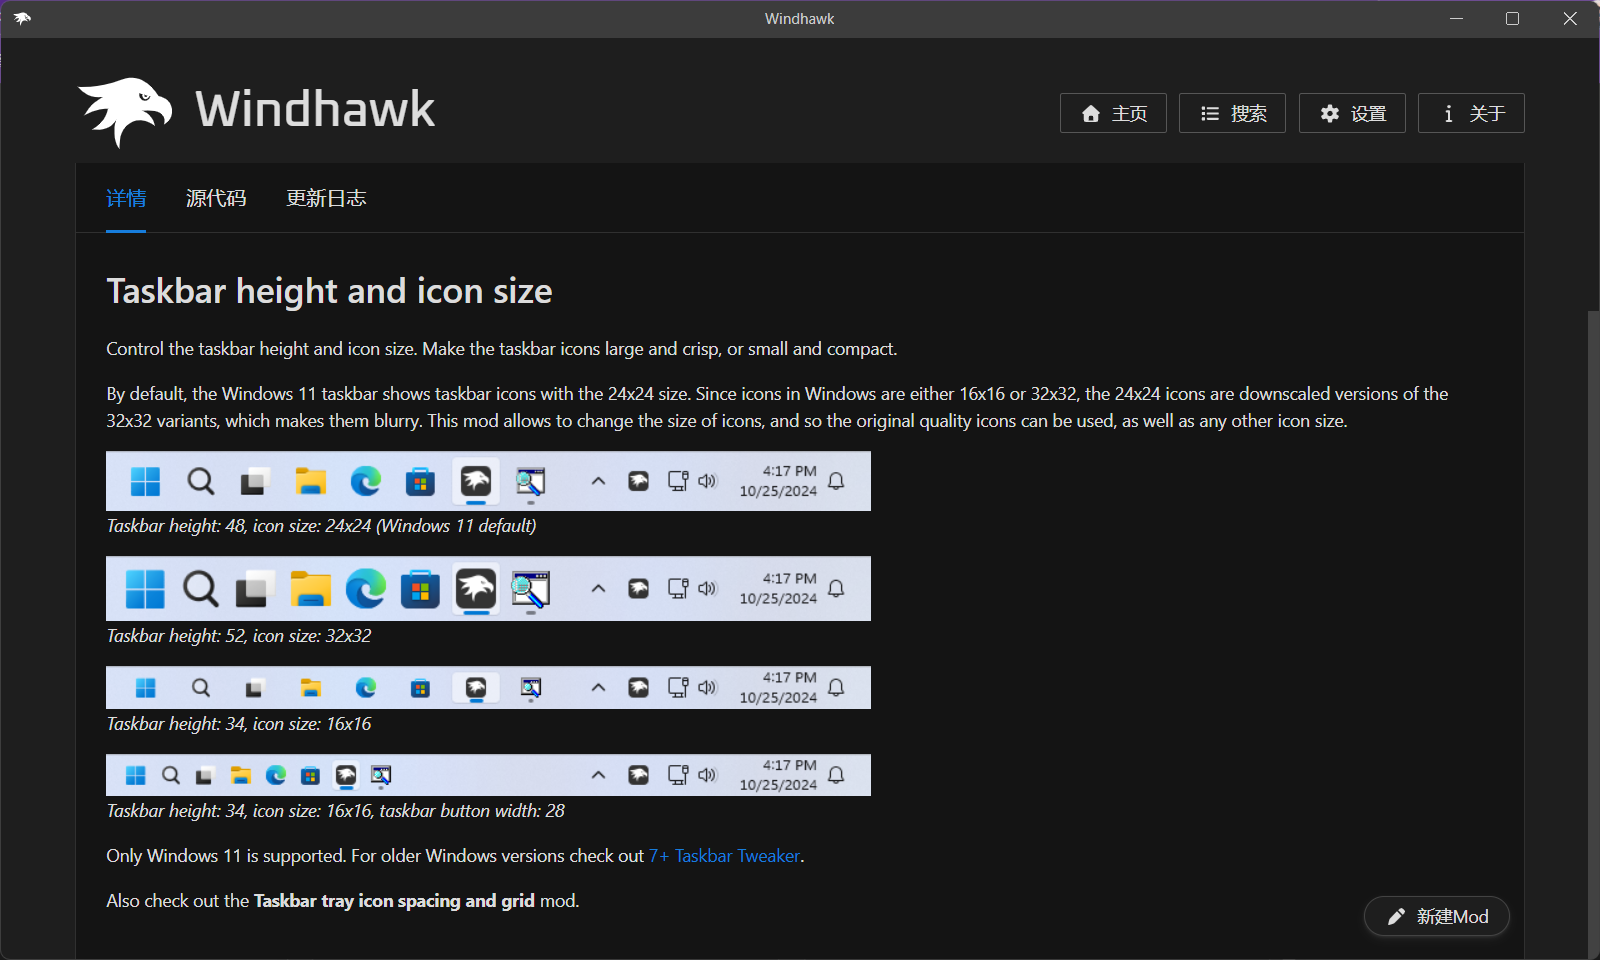Select the 详情 details tab
This screenshot has height=960, width=1600.
tap(126, 198)
